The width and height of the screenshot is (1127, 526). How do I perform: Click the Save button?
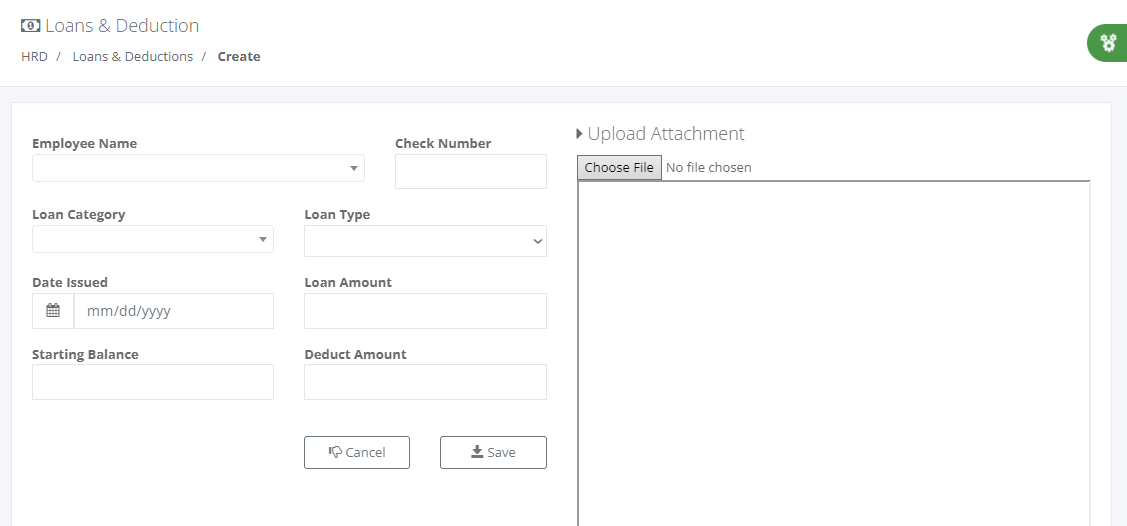(493, 452)
